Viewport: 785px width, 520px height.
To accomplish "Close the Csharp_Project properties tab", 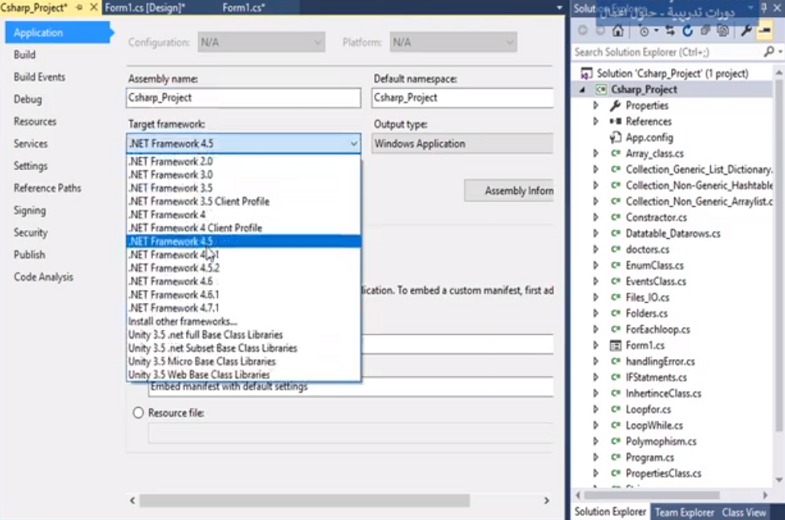I will click(94, 8).
